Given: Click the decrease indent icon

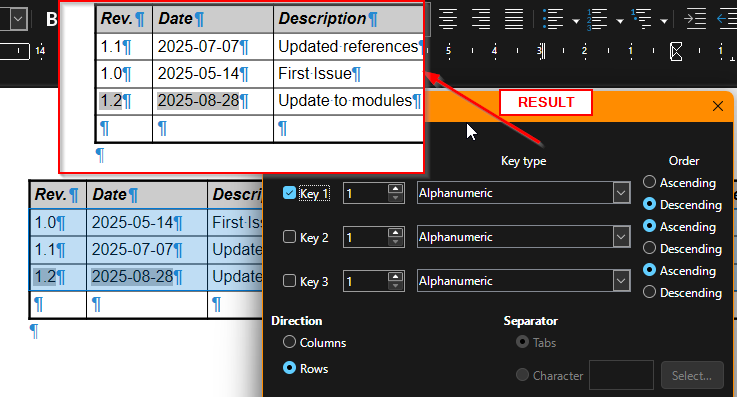Looking at the screenshot, I should [727, 19].
